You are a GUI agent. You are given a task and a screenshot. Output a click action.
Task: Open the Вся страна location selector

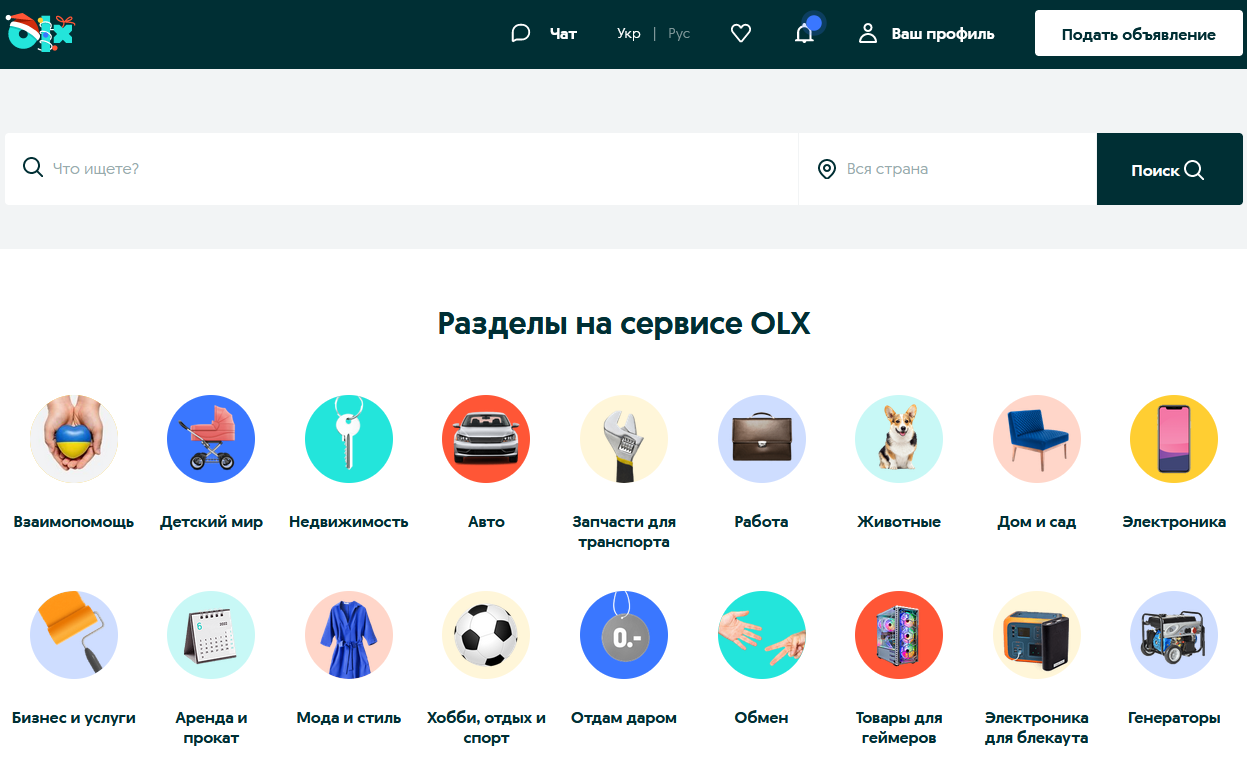click(947, 169)
